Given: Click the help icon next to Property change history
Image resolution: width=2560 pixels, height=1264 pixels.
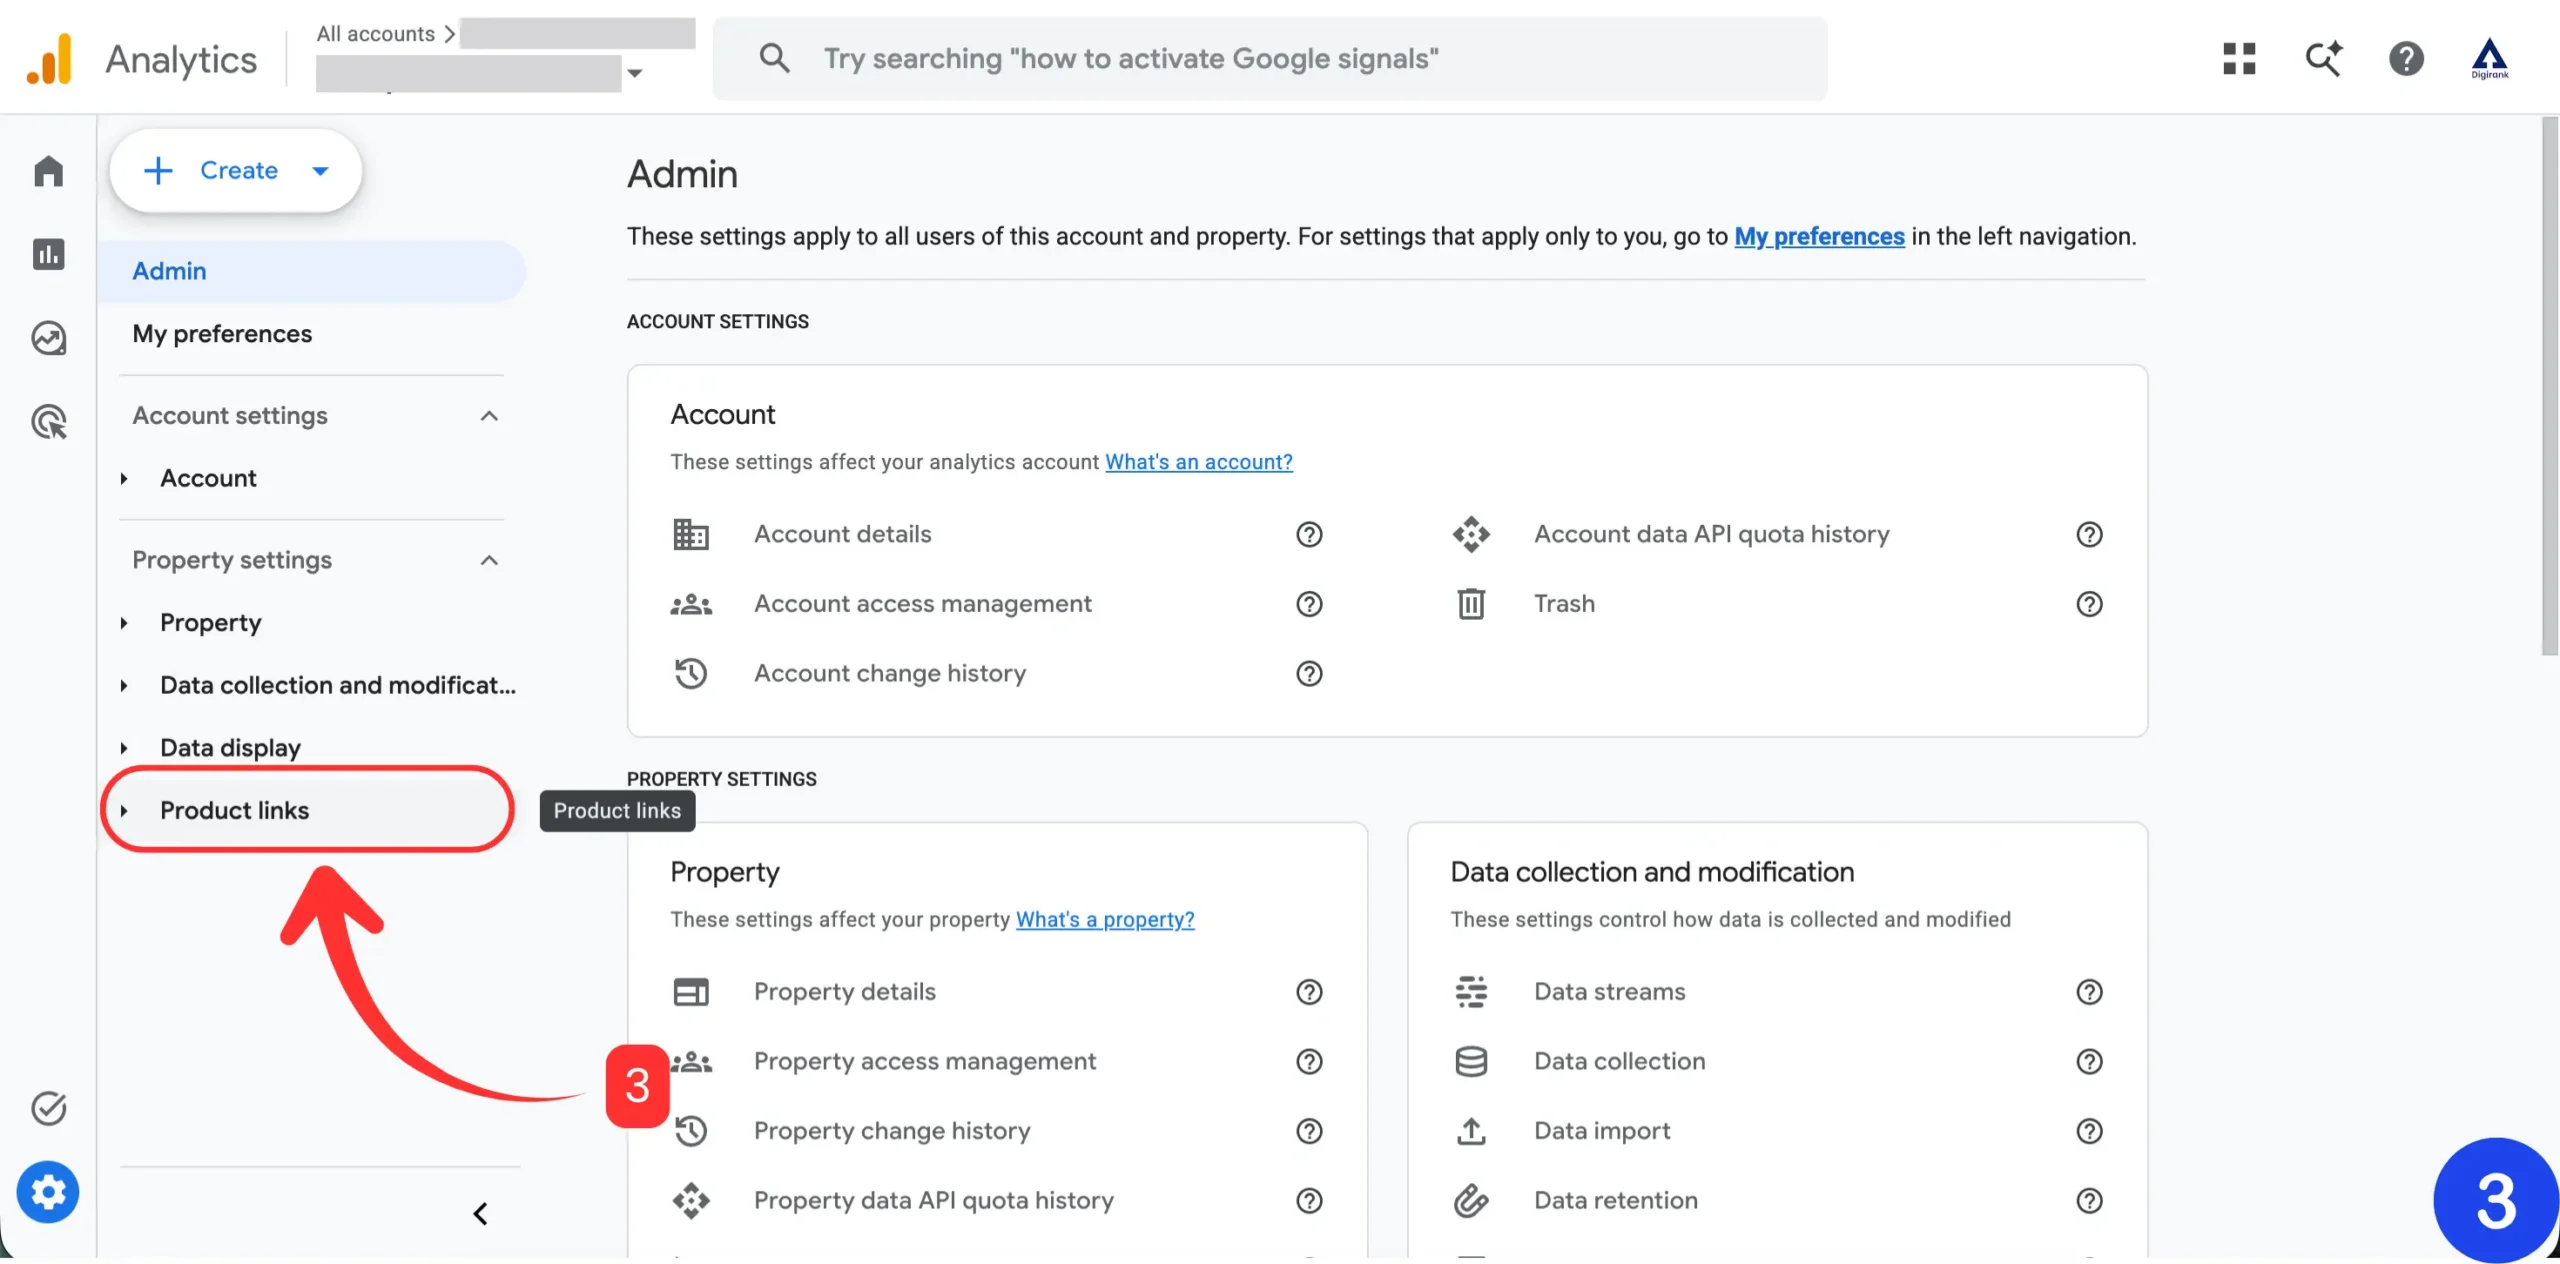Looking at the screenshot, I should click(1309, 1131).
